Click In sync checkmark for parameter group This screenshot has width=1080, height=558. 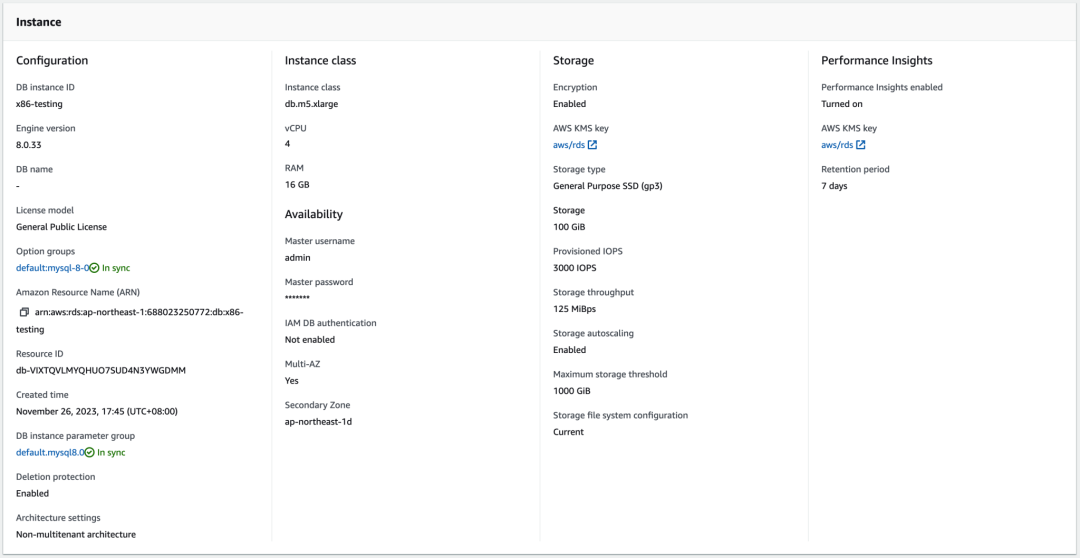pyautogui.click(x=90, y=453)
